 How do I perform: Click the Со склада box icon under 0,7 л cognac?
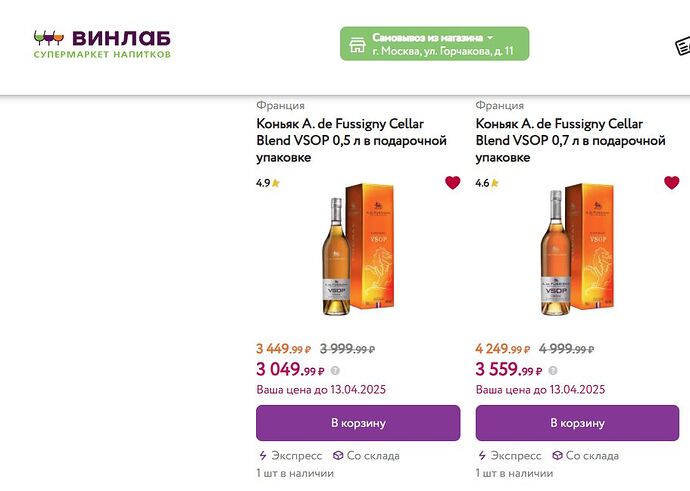point(552,456)
